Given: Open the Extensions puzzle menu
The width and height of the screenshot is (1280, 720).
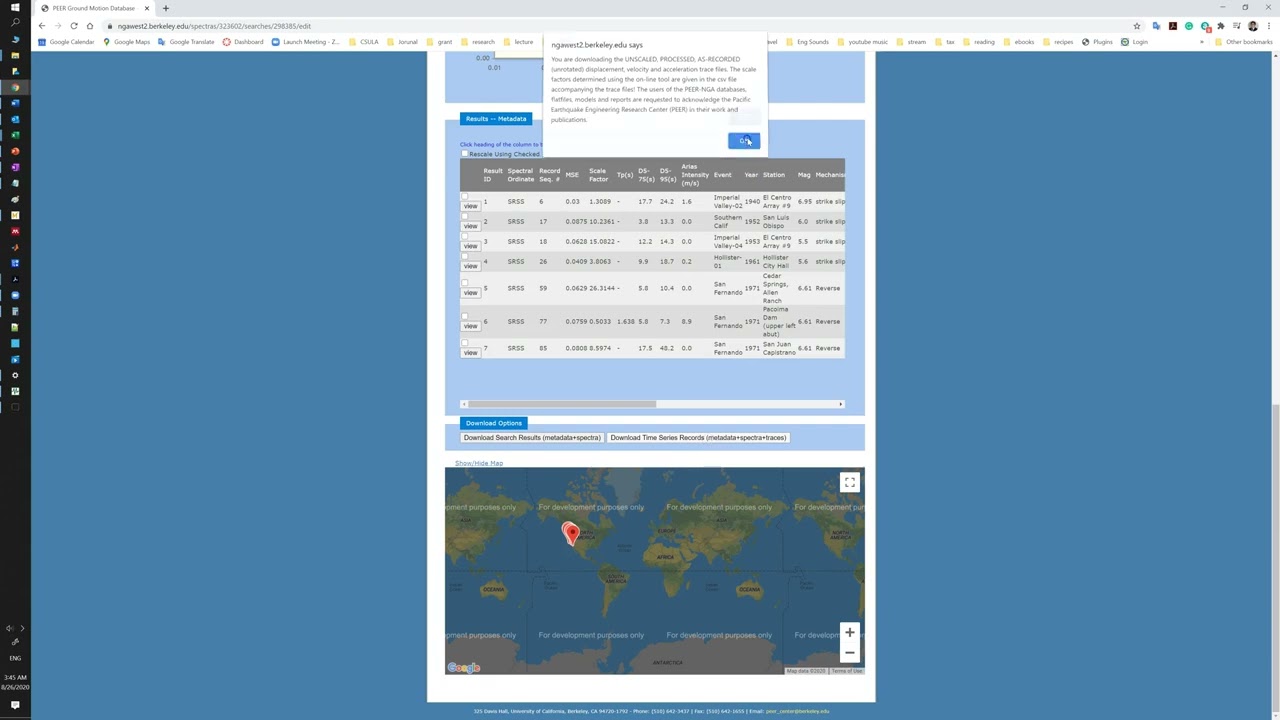Looking at the screenshot, I should (1221, 26).
